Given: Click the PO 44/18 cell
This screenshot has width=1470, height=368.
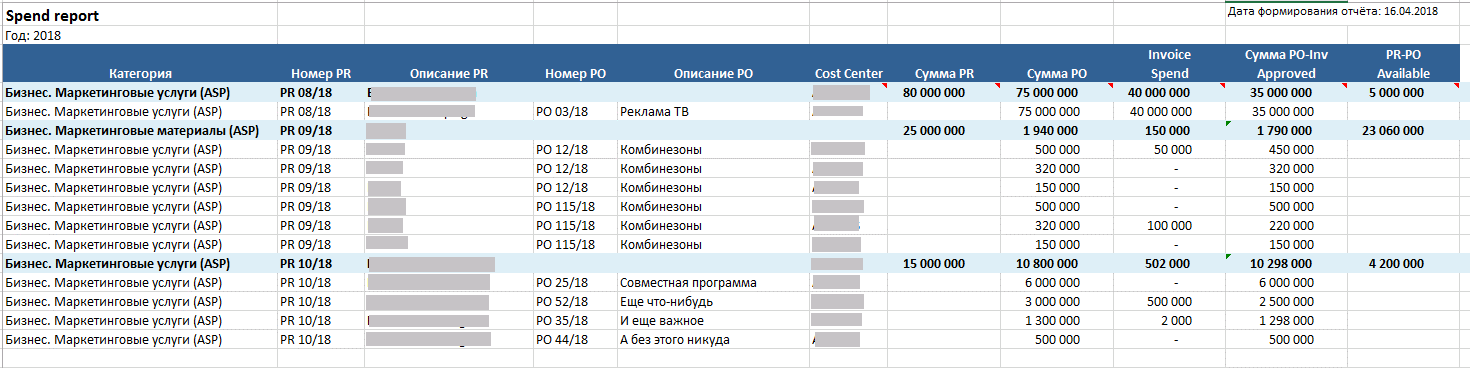Looking at the screenshot, I should 562,339.
